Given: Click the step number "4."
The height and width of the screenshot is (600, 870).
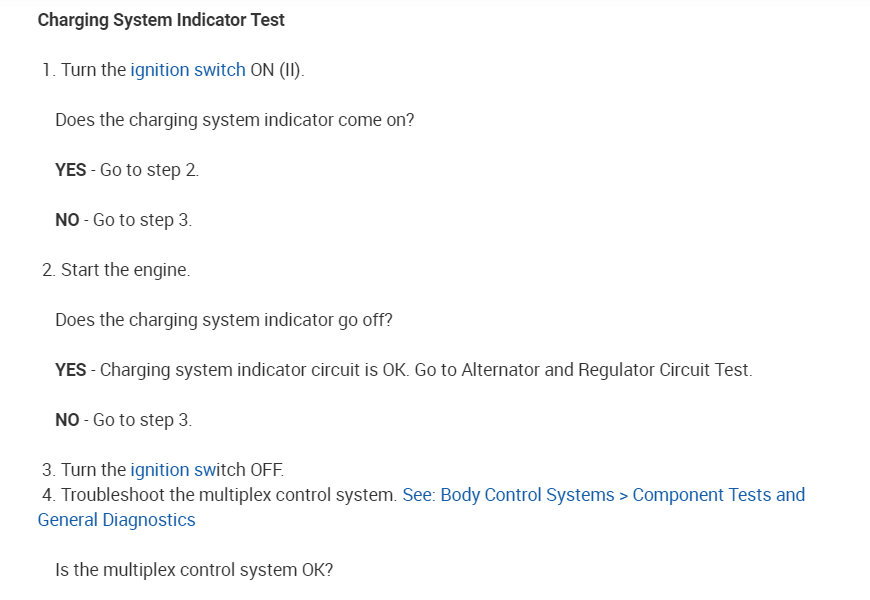Looking at the screenshot, I should pyautogui.click(x=48, y=495).
